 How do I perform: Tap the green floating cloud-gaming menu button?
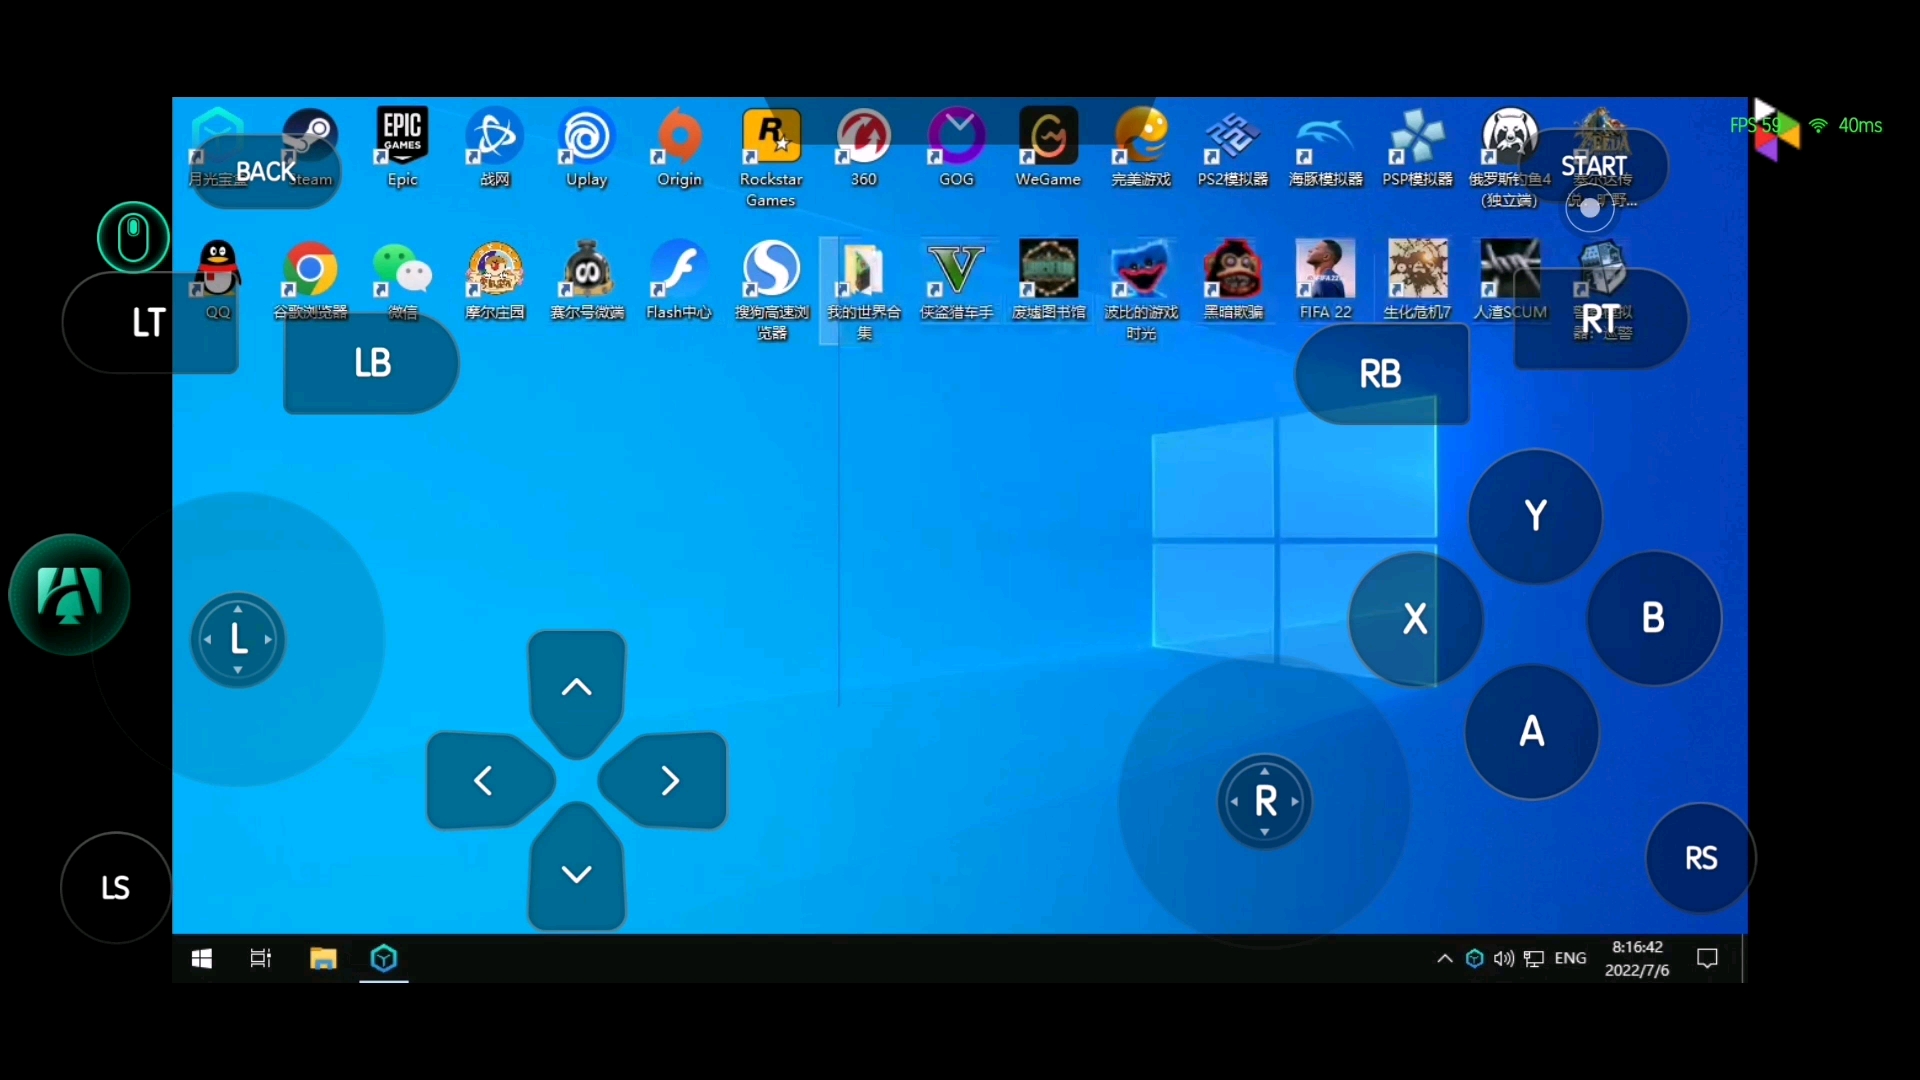click(70, 595)
